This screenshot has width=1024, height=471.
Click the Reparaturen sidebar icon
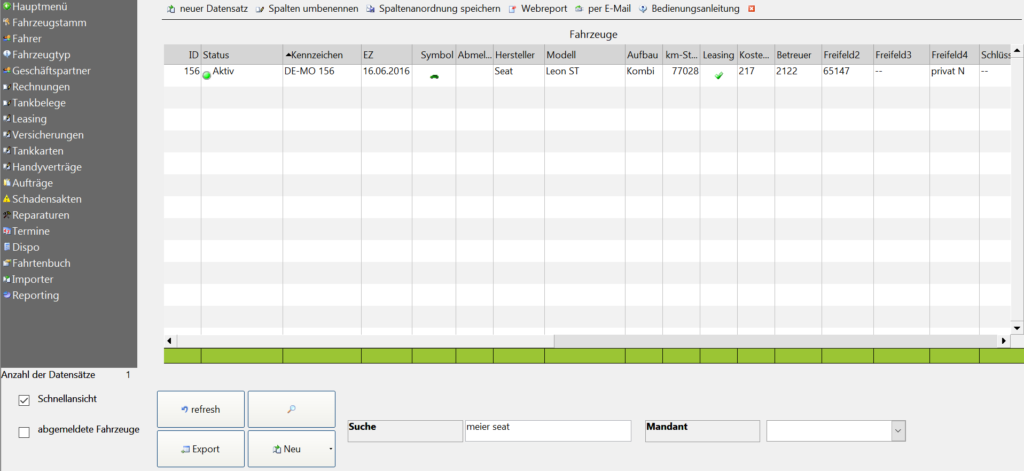[x=7, y=215]
